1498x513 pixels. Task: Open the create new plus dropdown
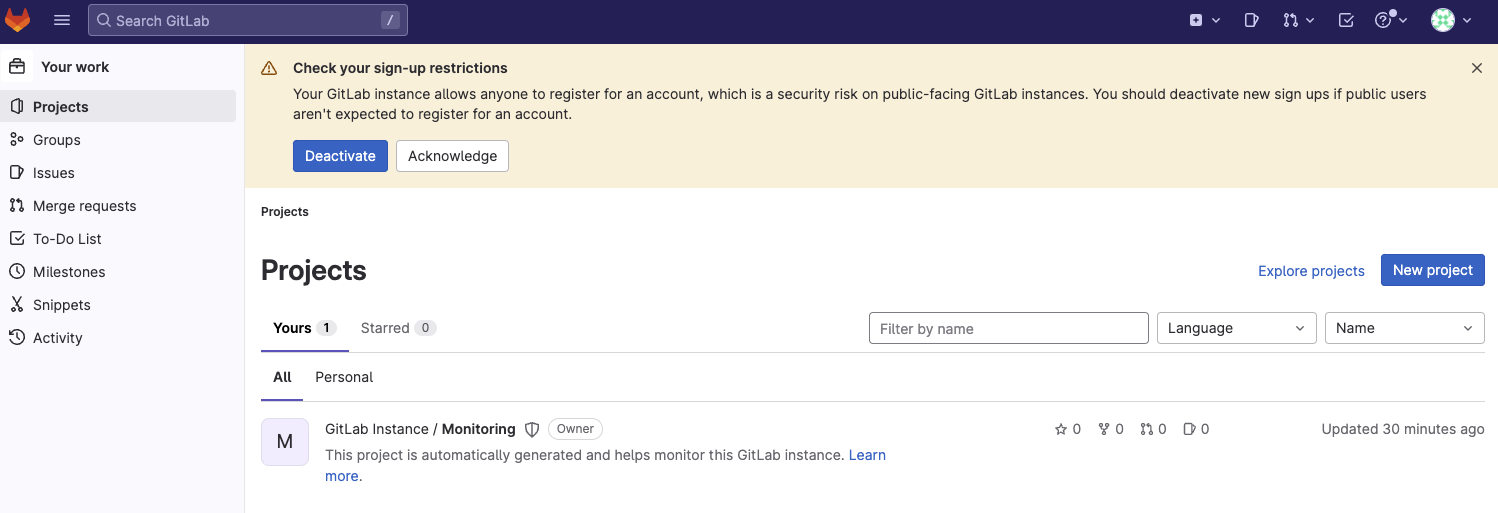click(1205, 20)
